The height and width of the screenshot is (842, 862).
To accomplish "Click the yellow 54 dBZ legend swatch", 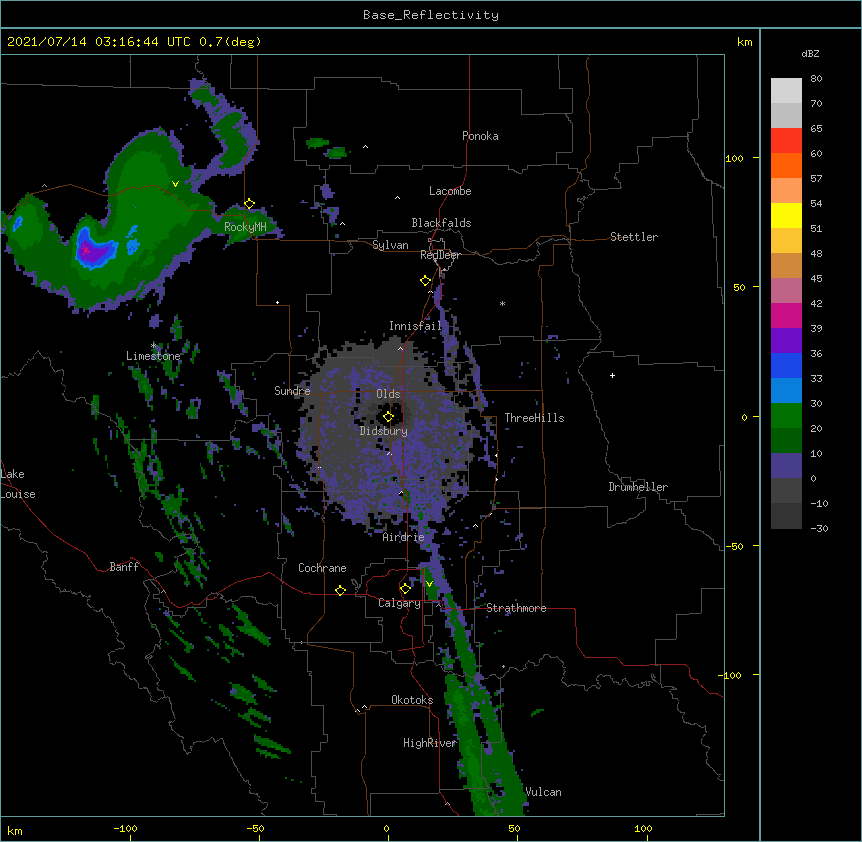I will [x=786, y=215].
